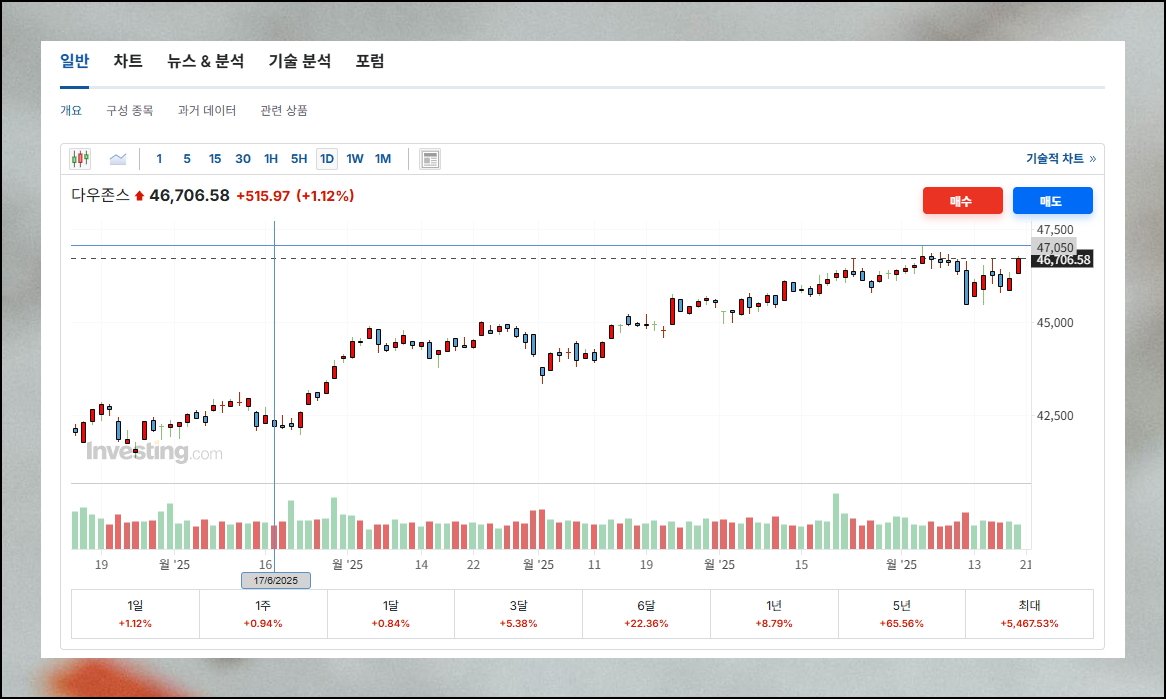Select the 6달 performance period

pyautogui.click(x=646, y=614)
